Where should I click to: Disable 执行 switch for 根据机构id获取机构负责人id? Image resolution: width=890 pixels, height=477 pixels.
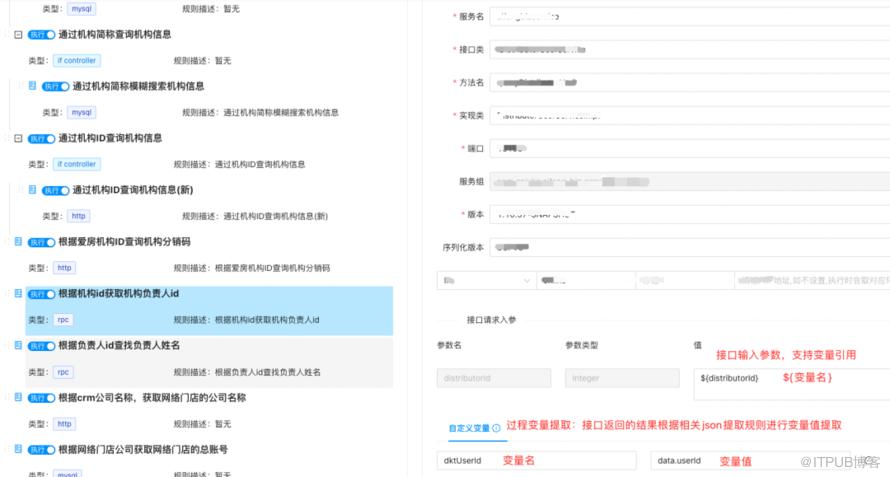42,294
